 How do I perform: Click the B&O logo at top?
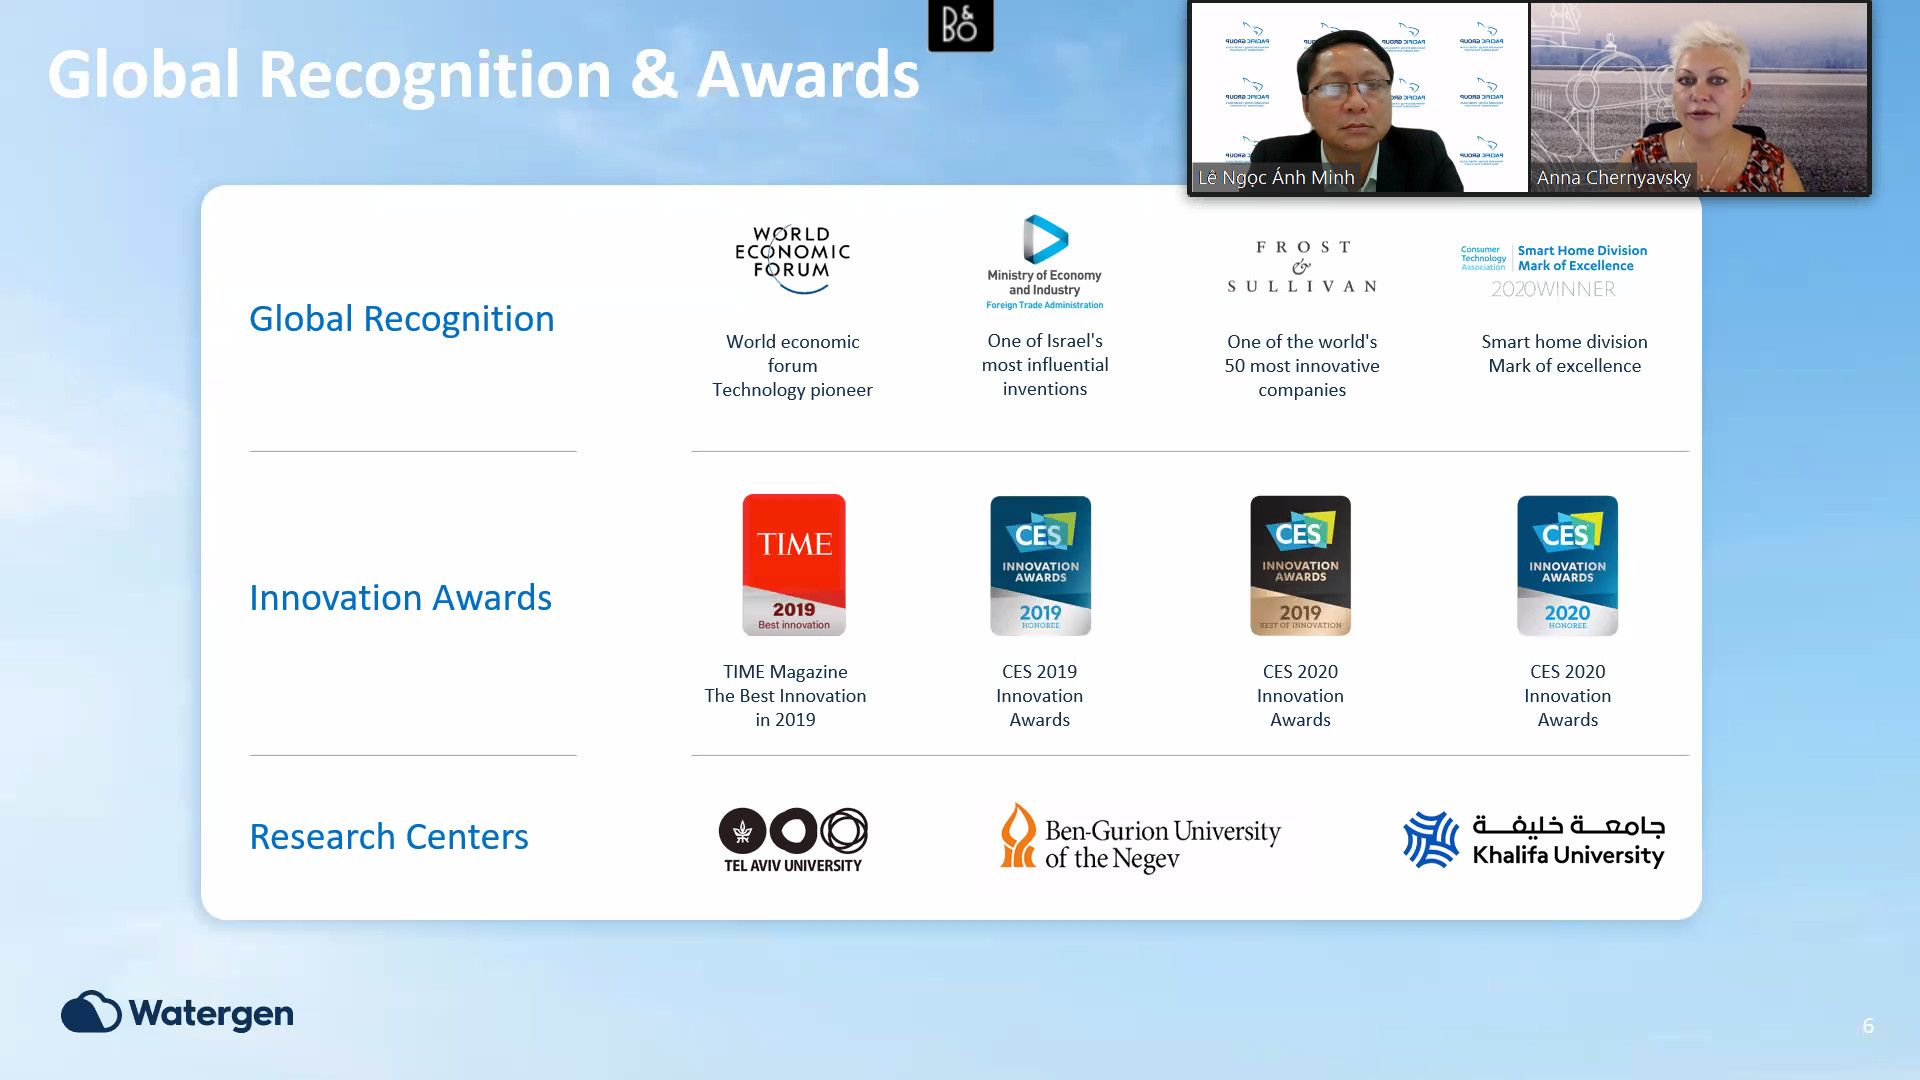pyautogui.click(x=960, y=26)
